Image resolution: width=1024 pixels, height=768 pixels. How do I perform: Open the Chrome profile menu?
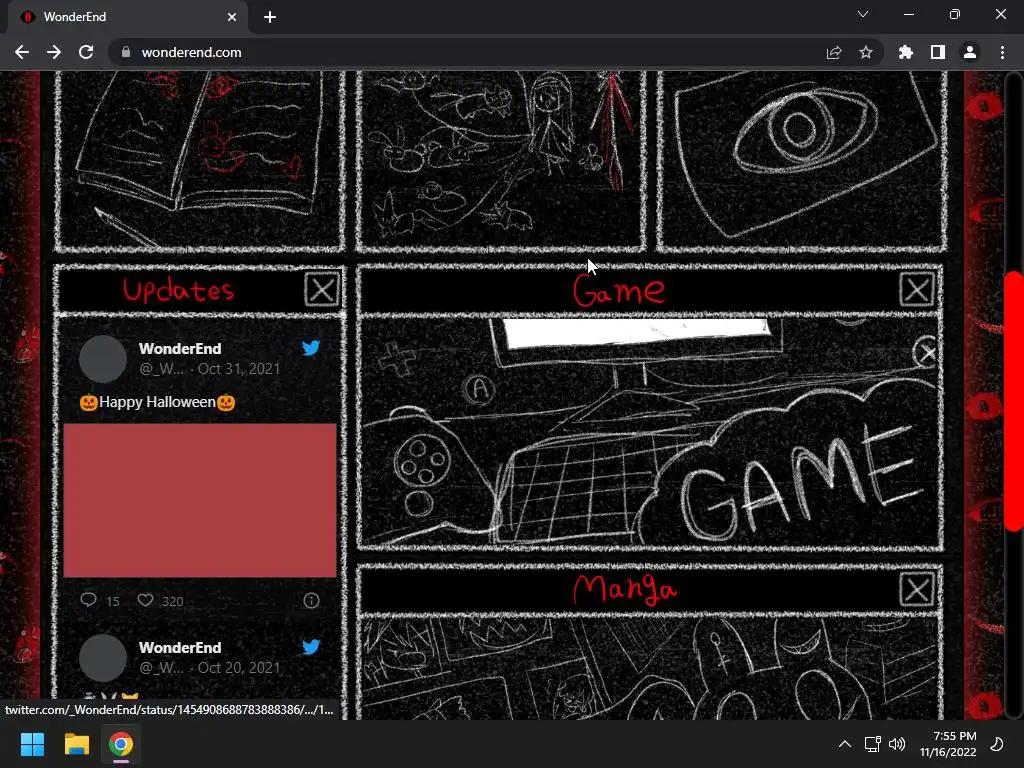pyautogui.click(x=970, y=52)
